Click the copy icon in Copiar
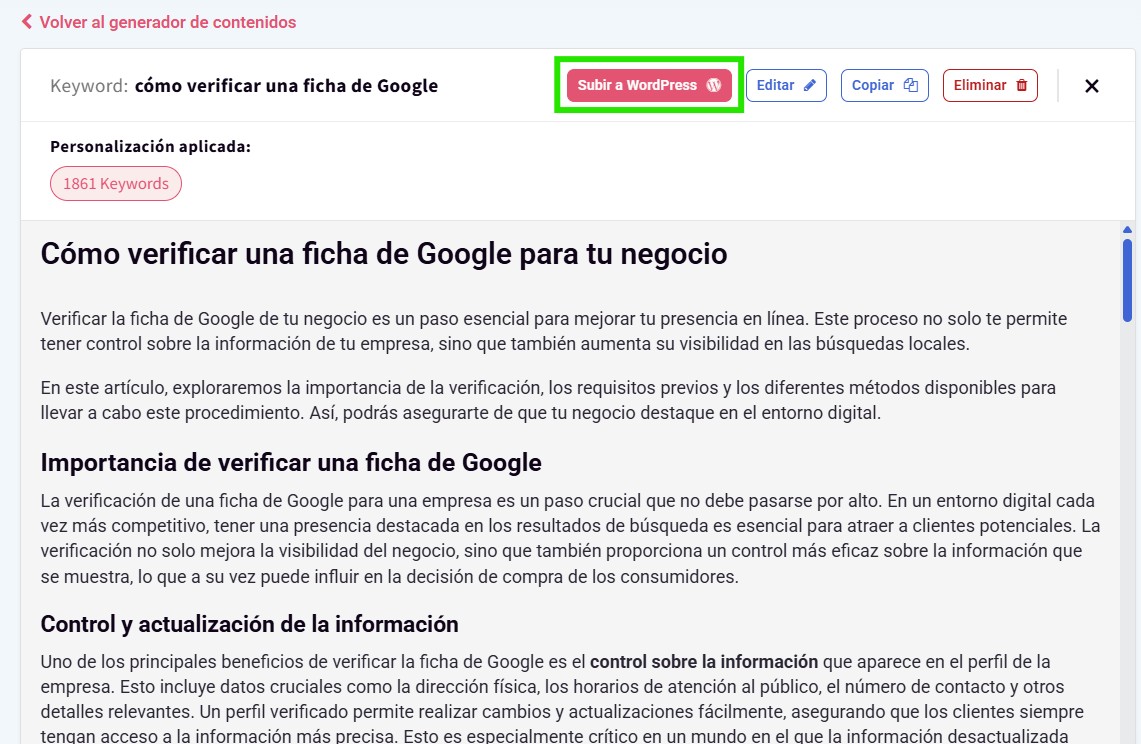This screenshot has height=744, width=1141. (910, 85)
